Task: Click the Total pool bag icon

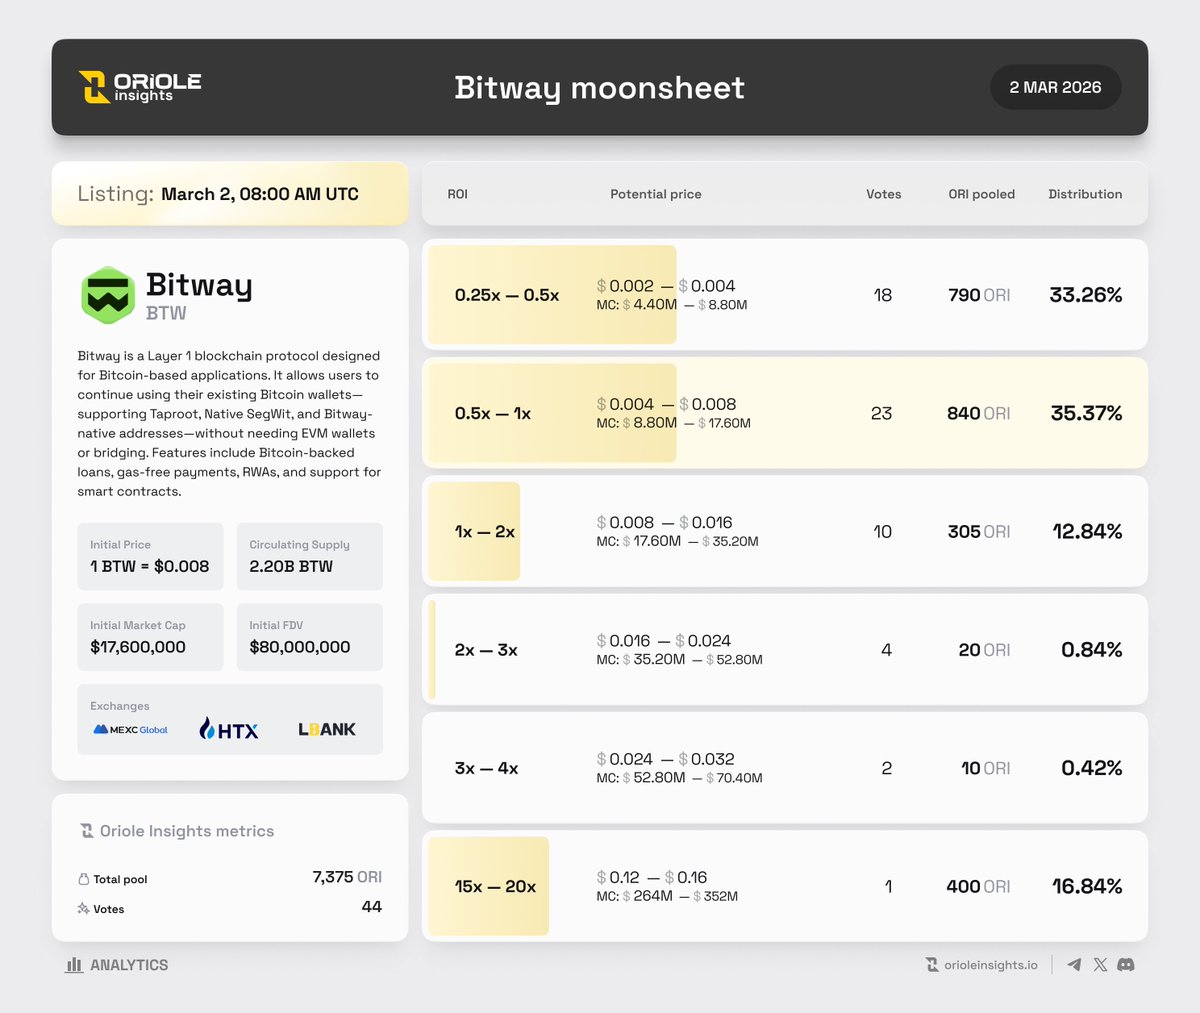Action: [84, 879]
